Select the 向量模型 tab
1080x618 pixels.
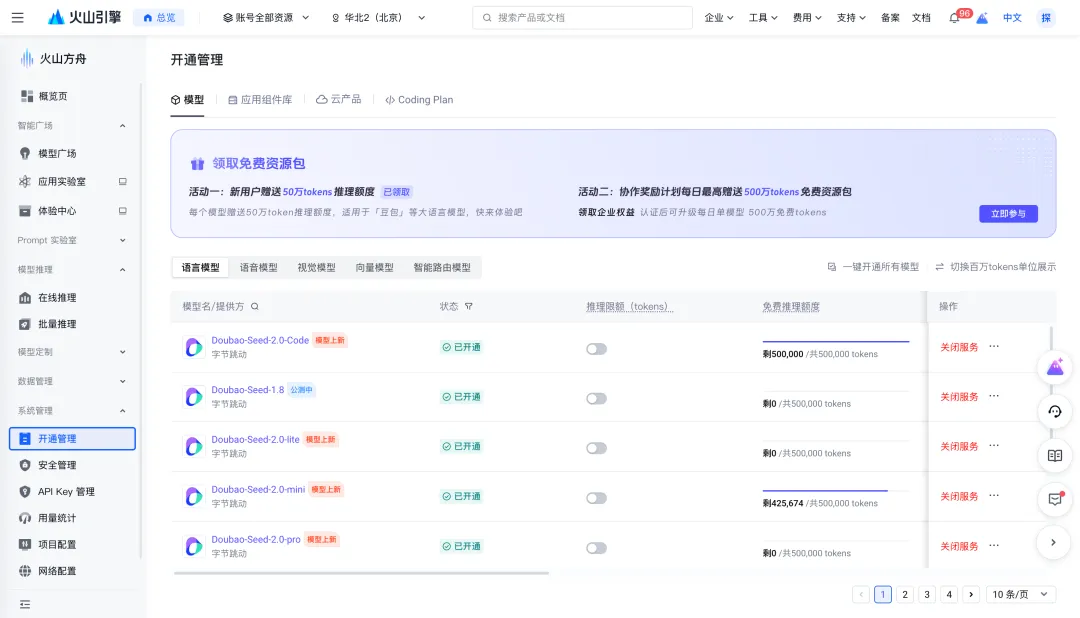point(374,268)
